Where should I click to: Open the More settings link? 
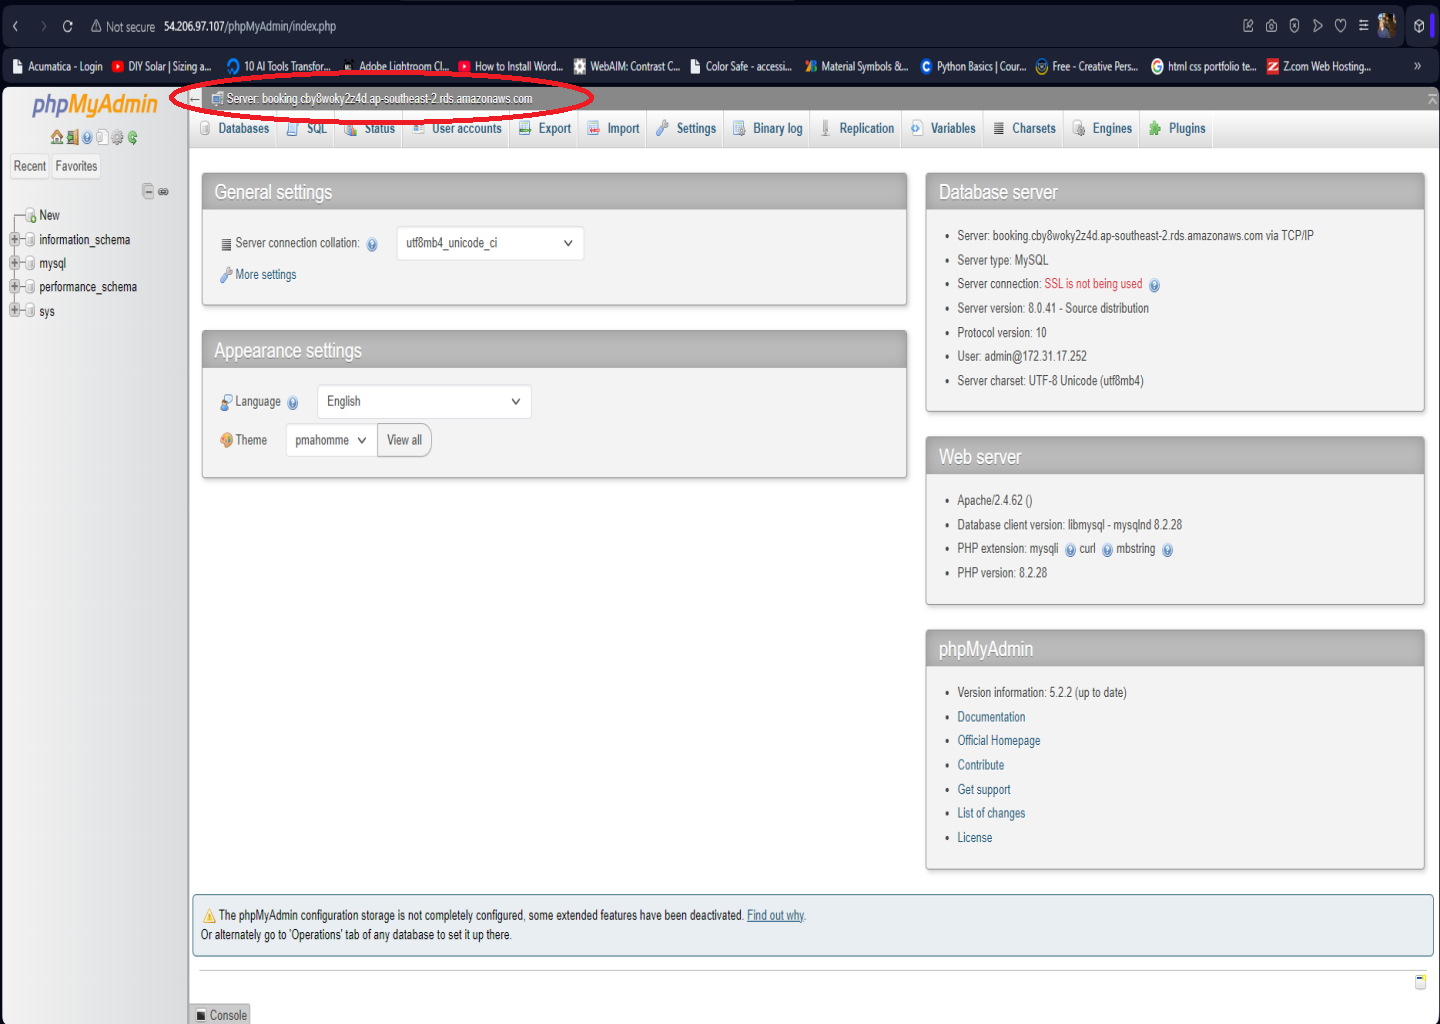click(x=266, y=275)
